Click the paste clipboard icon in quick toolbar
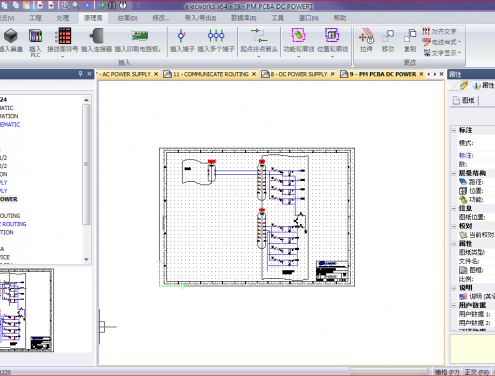This screenshot has height=376, width=495. [x=26, y=5]
